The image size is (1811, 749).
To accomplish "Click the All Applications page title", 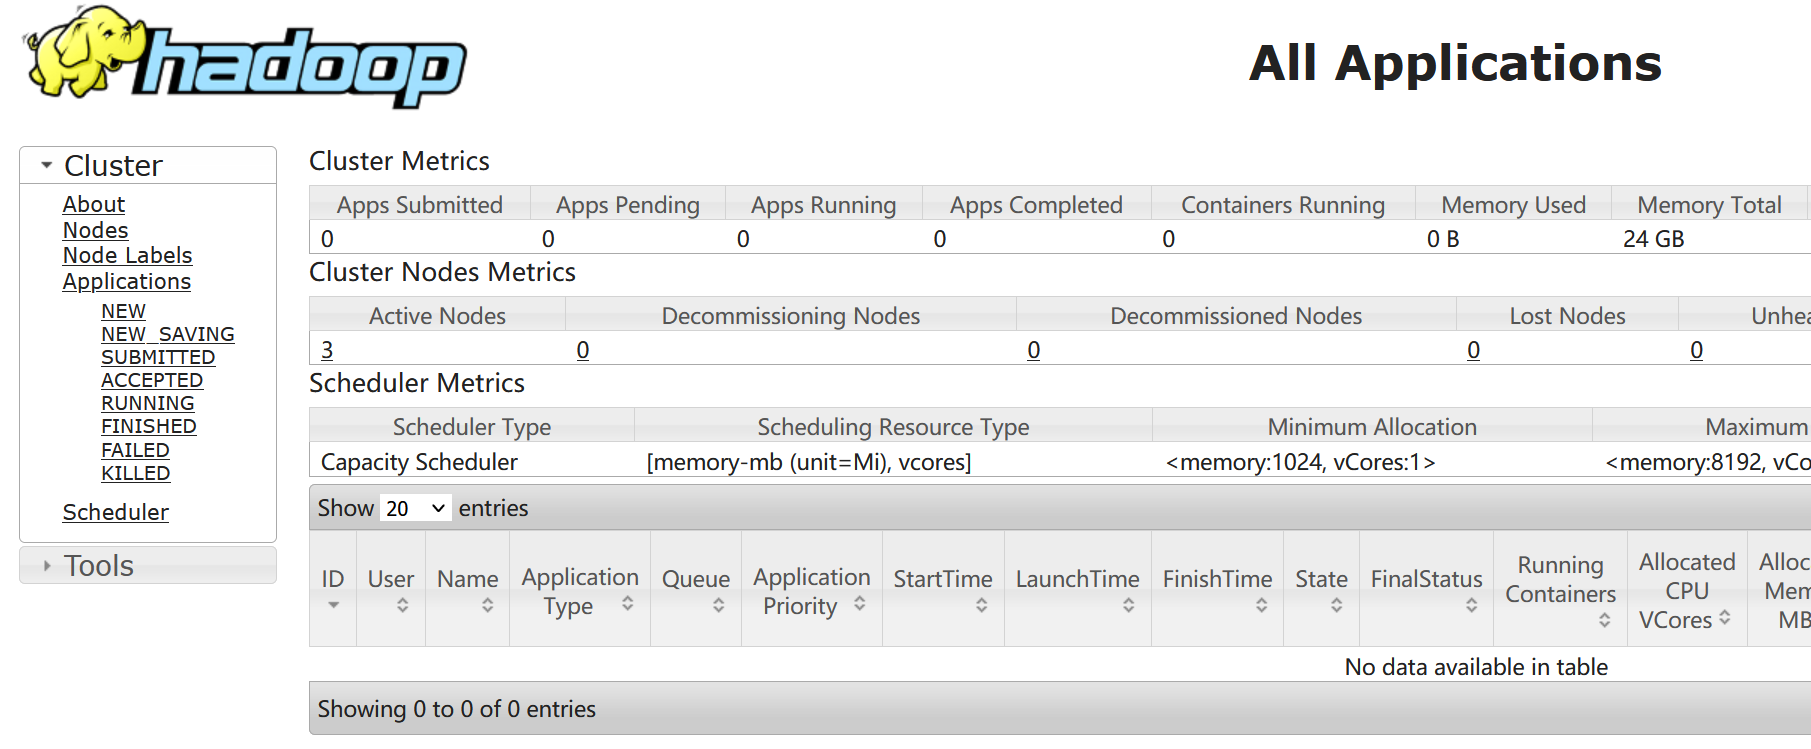I will tap(1455, 63).
